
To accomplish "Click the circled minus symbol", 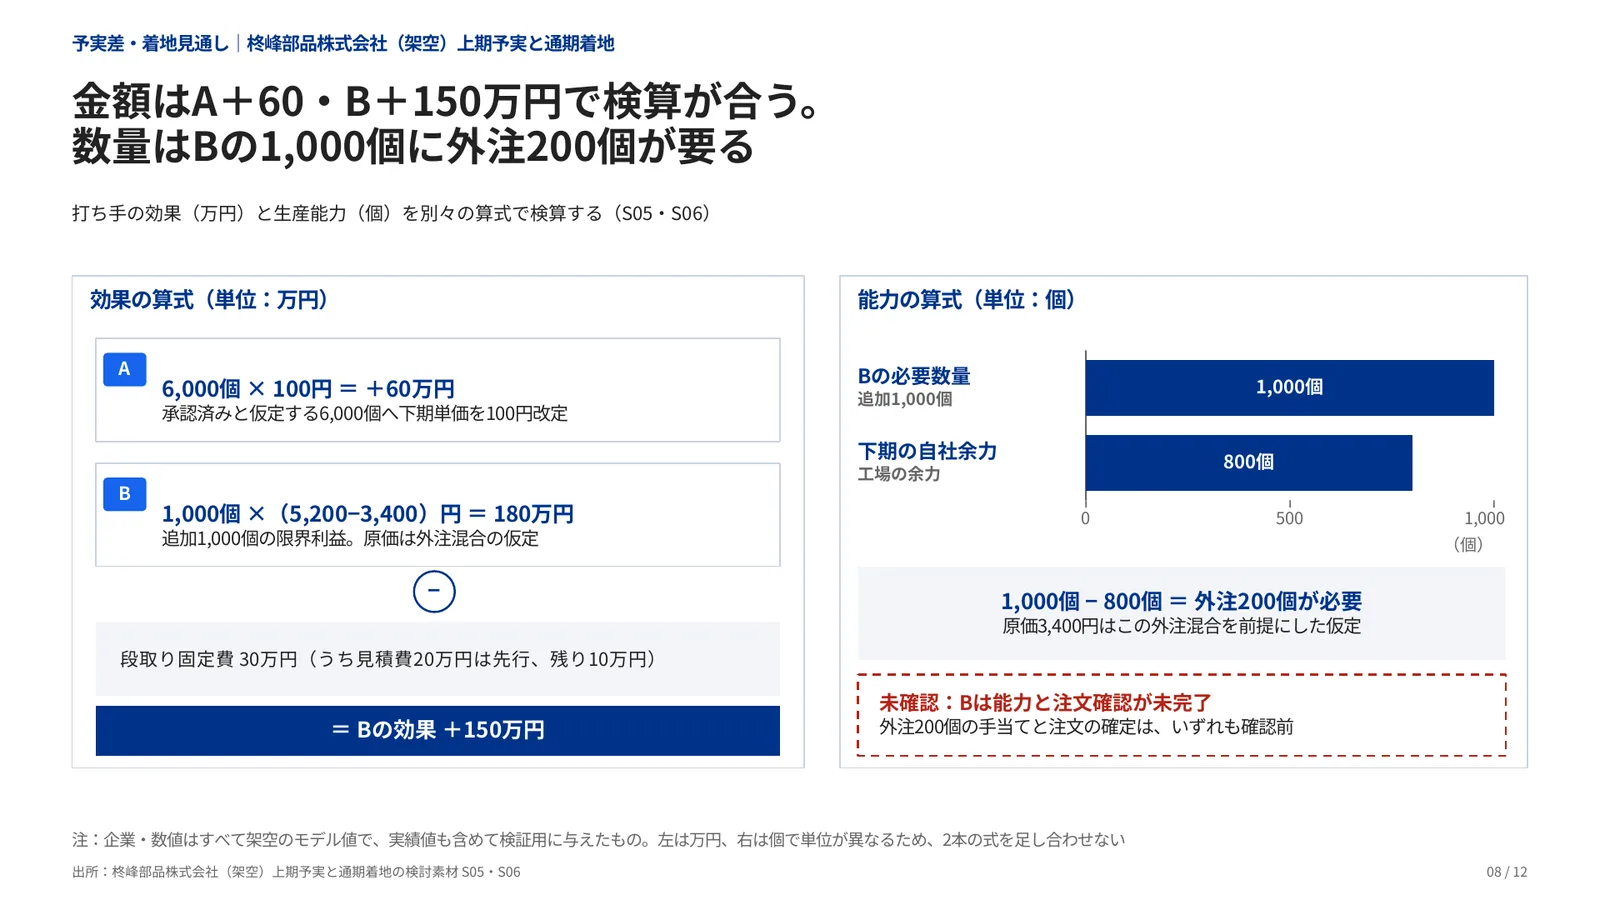I will pyautogui.click(x=434, y=591).
